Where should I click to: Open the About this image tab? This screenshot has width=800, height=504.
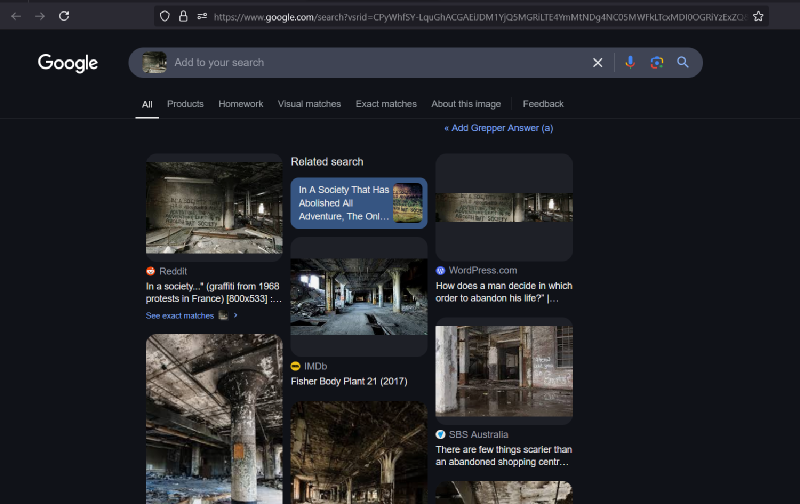tap(466, 104)
